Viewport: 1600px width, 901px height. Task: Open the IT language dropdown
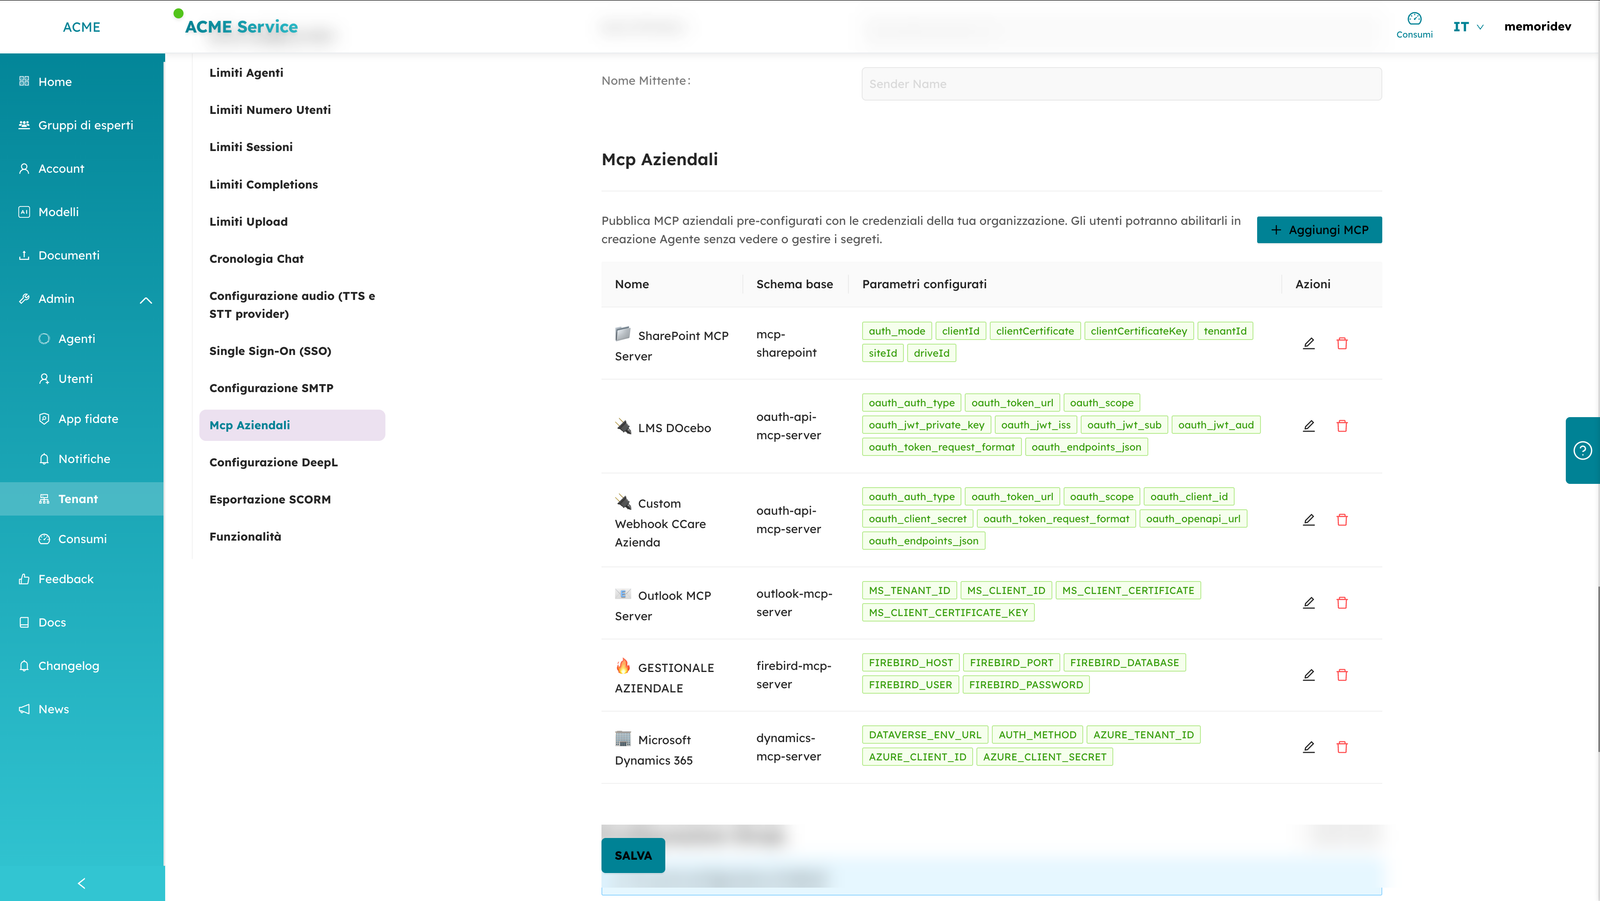(1468, 27)
